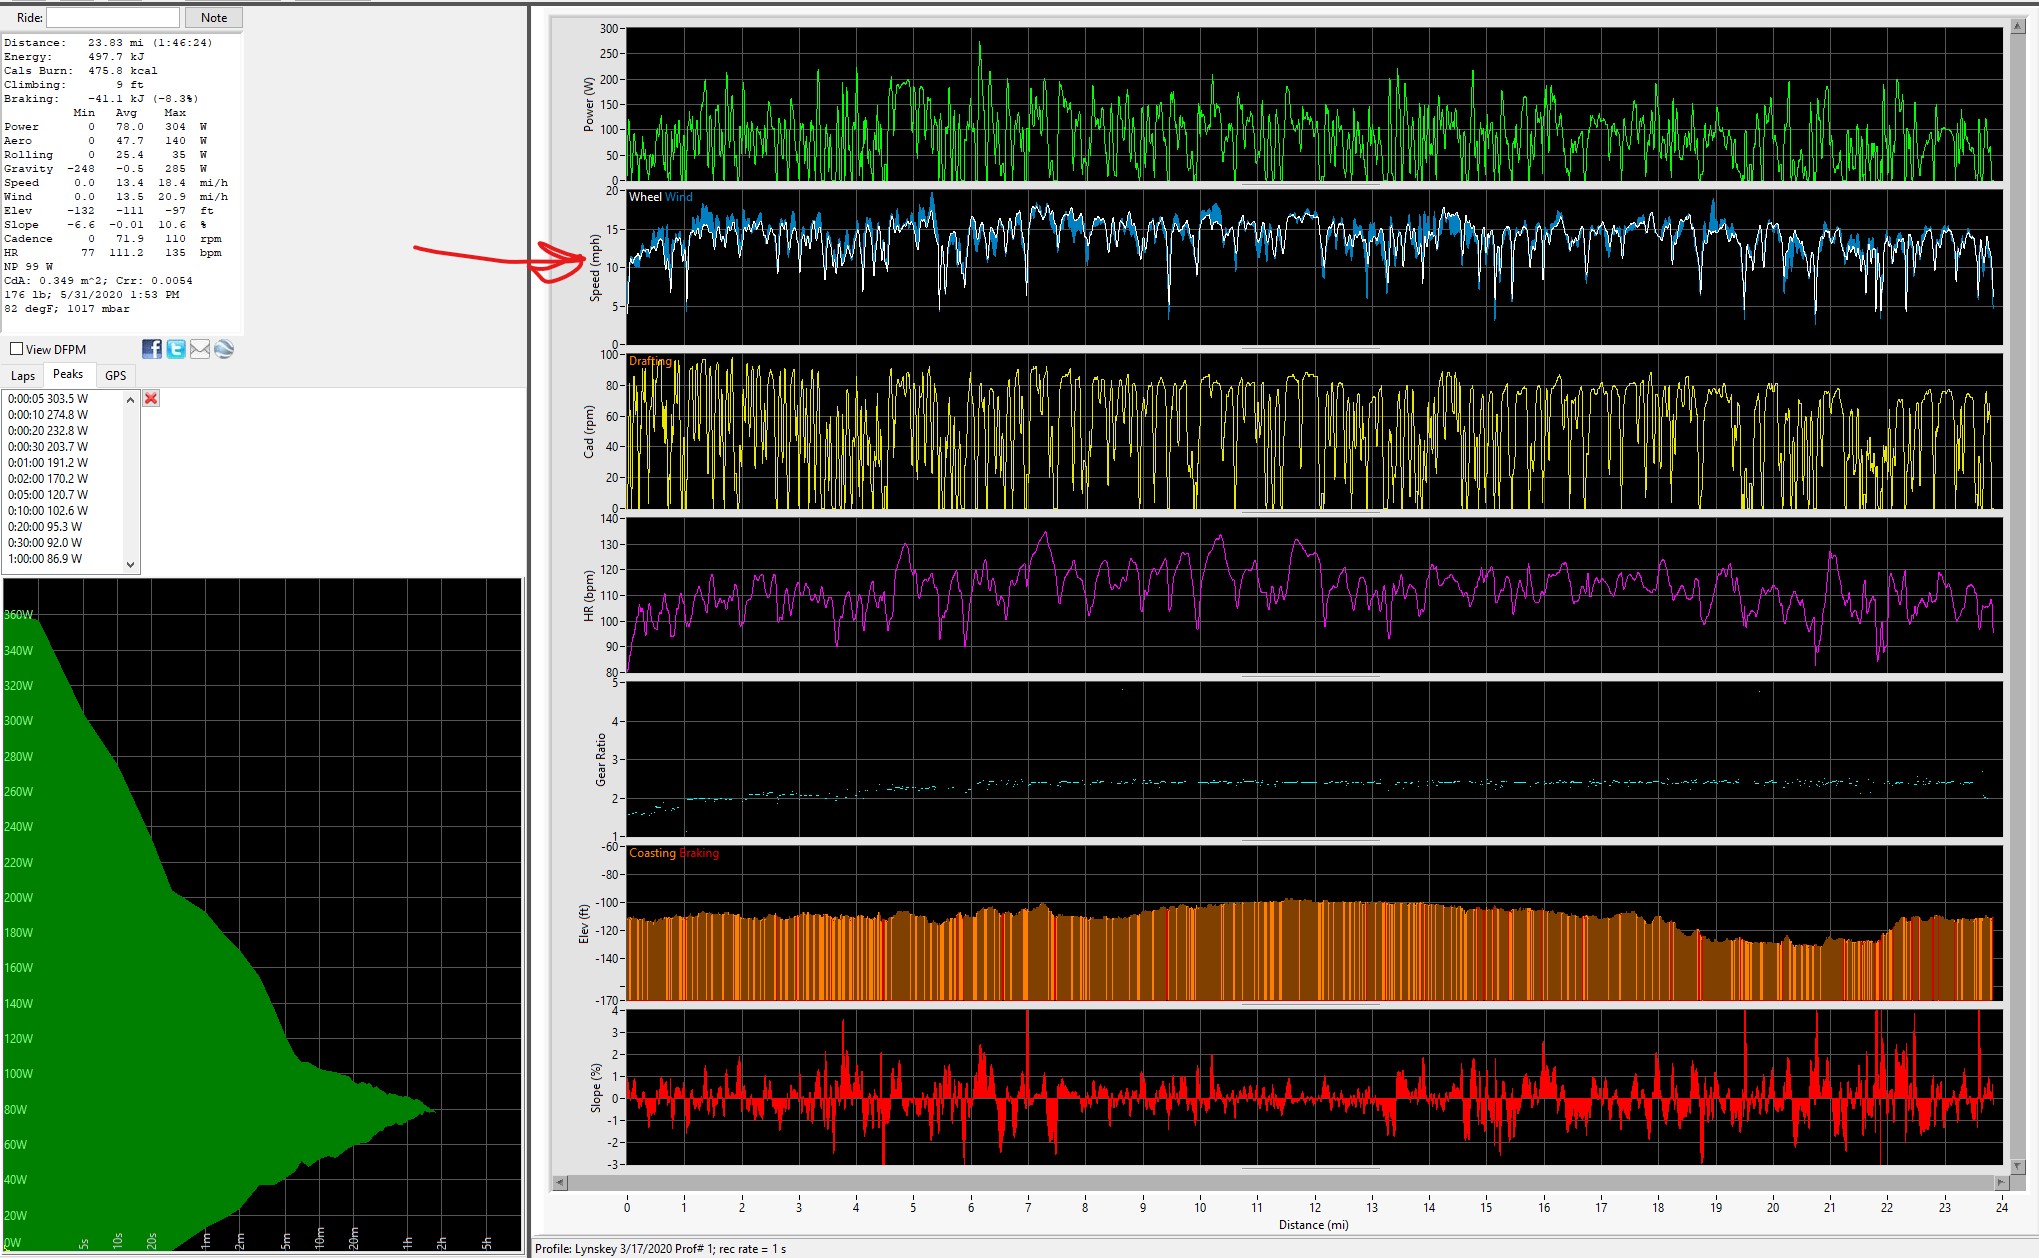
Task: Focus the Ride name input field
Action: [x=113, y=18]
